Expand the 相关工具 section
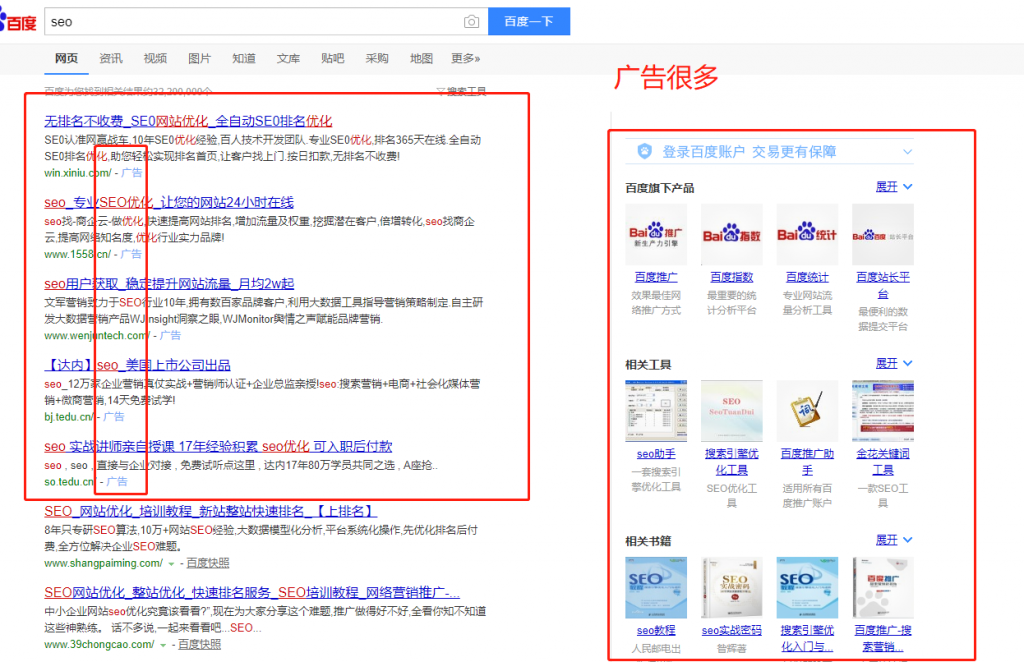The width and height of the screenshot is (1024, 662). [893, 364]
